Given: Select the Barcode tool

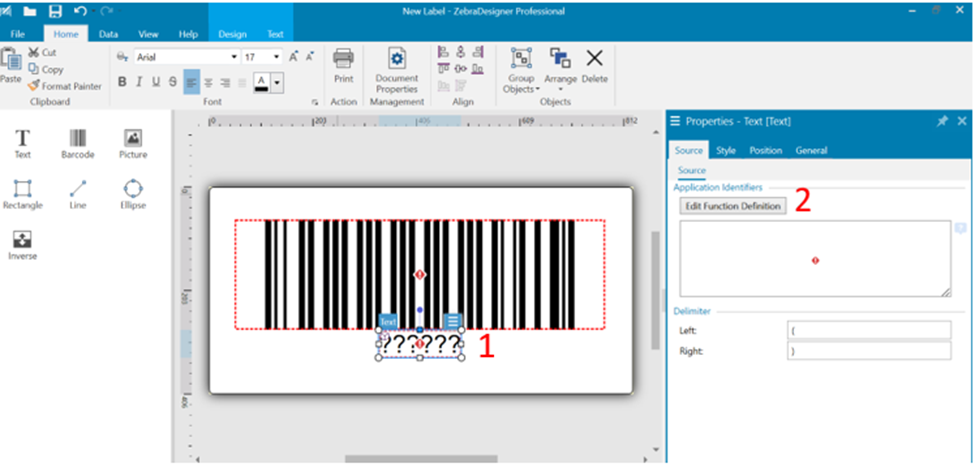Looking at the screenshot, I should [77, 142].
